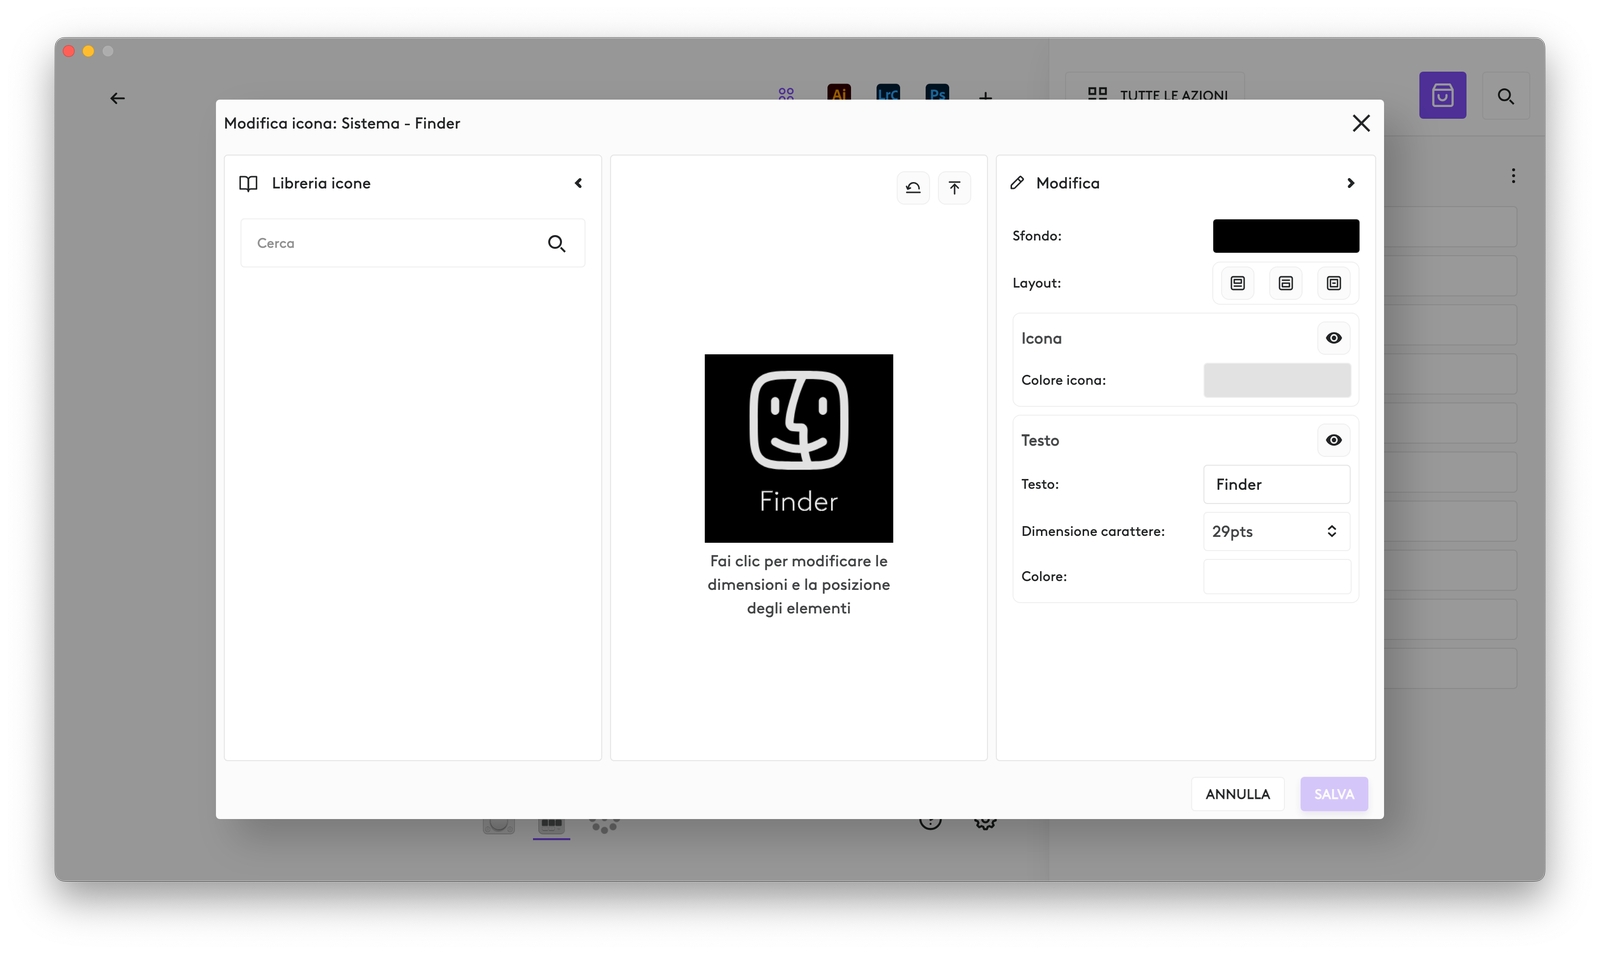Hide the Icona element with its eye toggle
The height and width of the screenshot is (954, 1600).
1334,338
